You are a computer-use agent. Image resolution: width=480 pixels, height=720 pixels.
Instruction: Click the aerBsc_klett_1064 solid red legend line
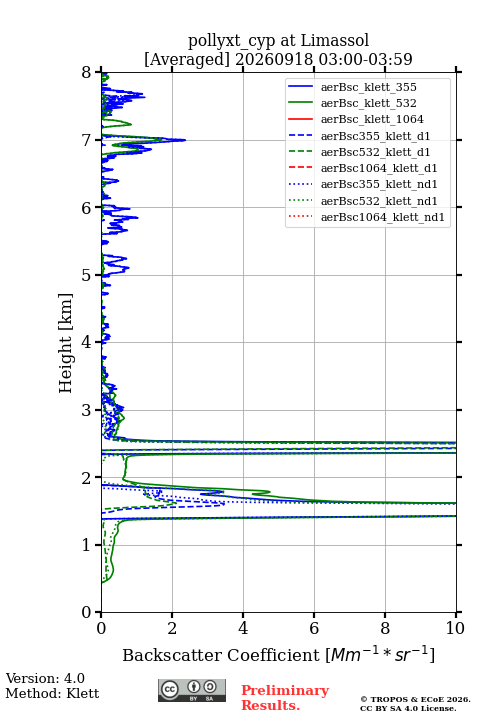pyautogui.click(x=300, y=119)
